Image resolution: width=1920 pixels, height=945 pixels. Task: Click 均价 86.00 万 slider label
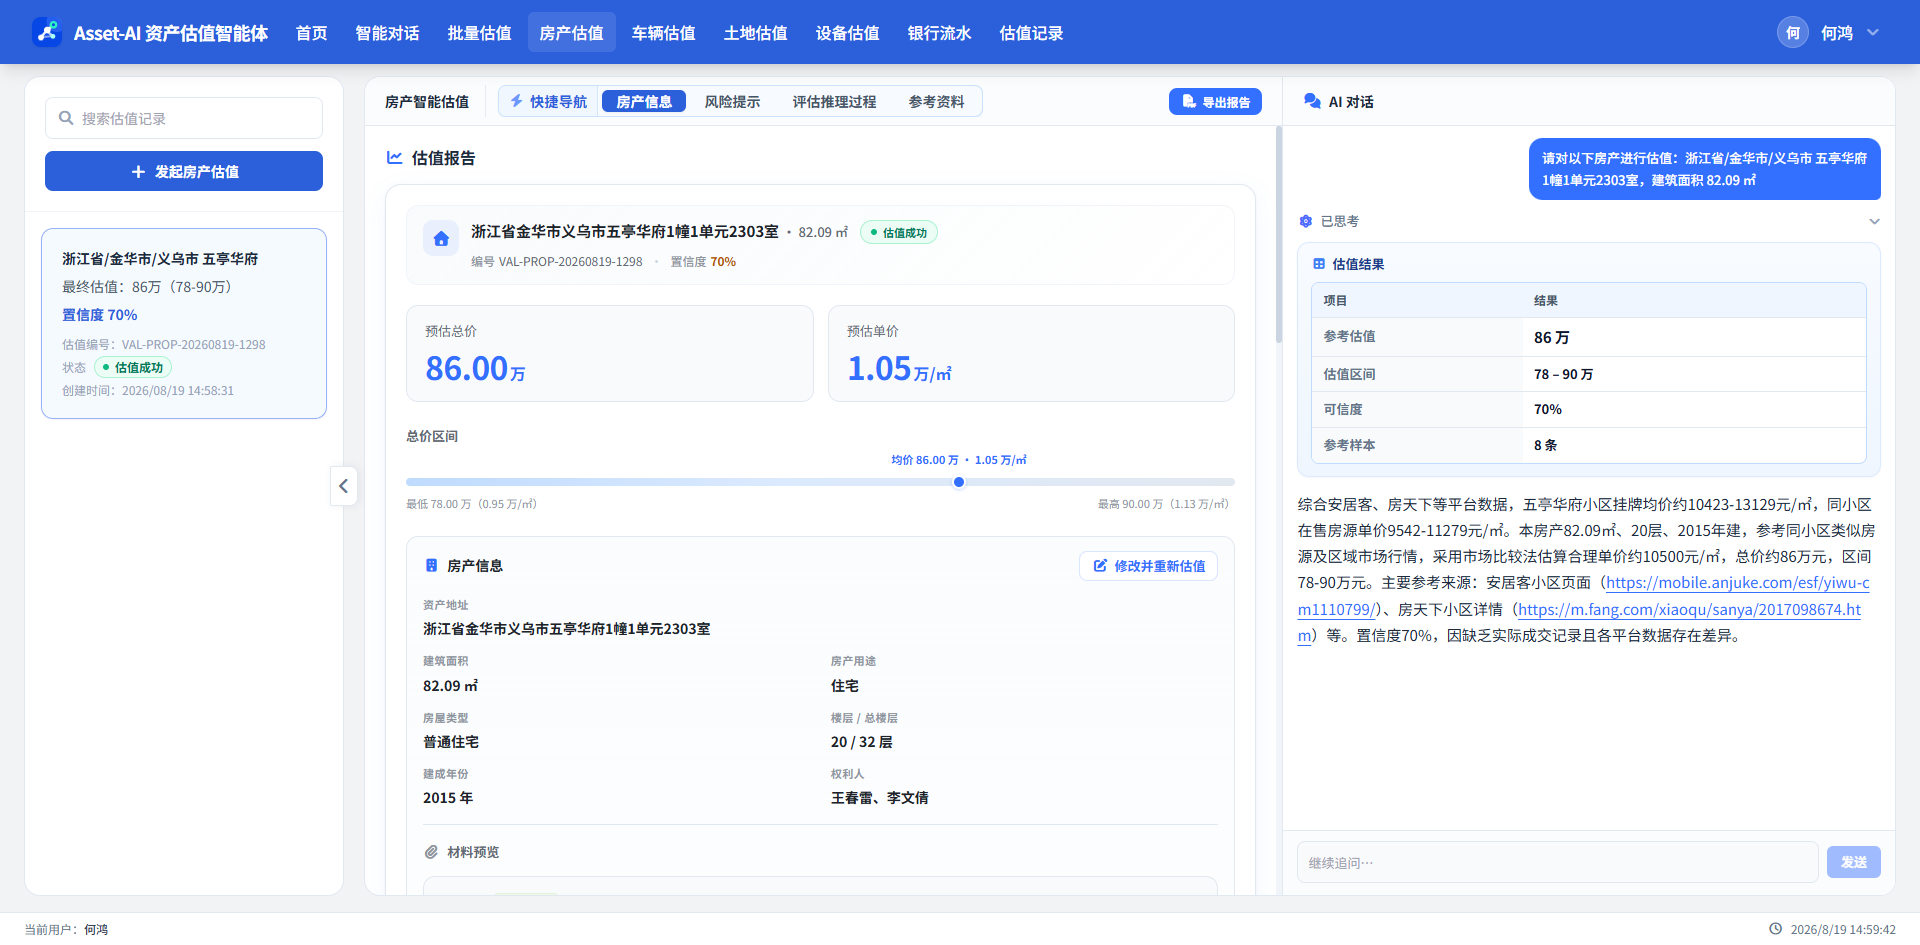click(x=959, y=460)
